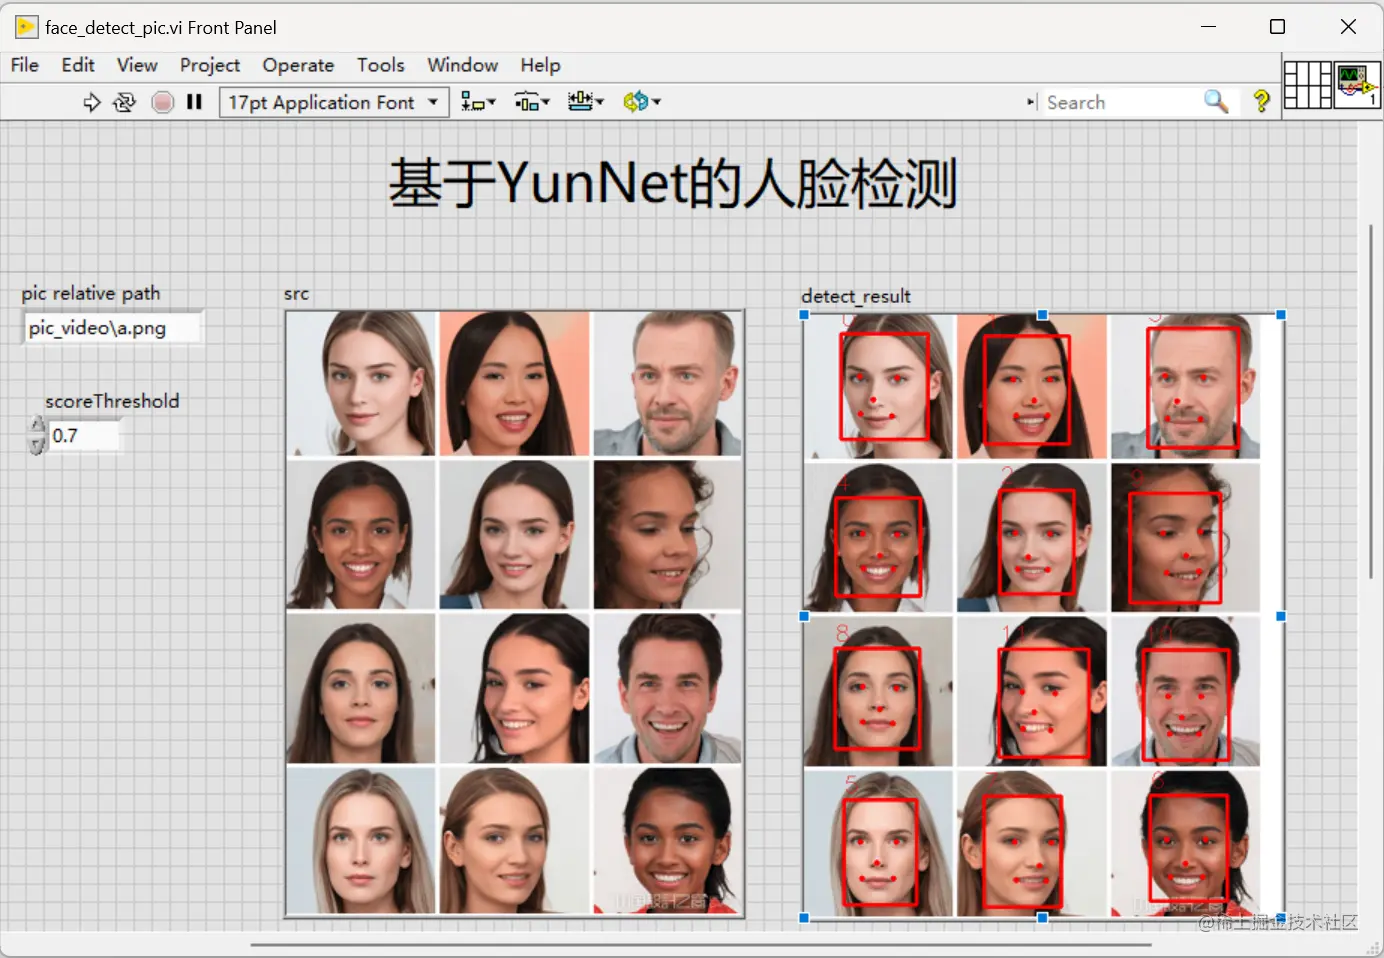Open the Operate menu
The height and width of the screenshot is (958, 1384).
click(298, 65)
